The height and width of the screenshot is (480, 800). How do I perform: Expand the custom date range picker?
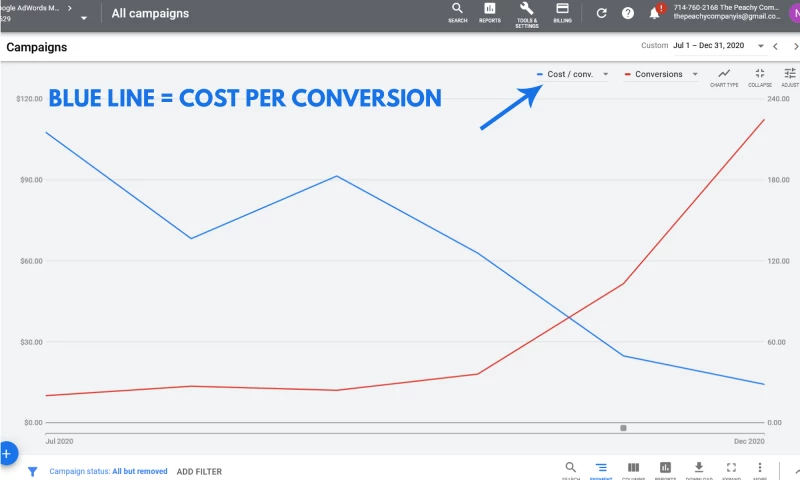coord(761,46)
